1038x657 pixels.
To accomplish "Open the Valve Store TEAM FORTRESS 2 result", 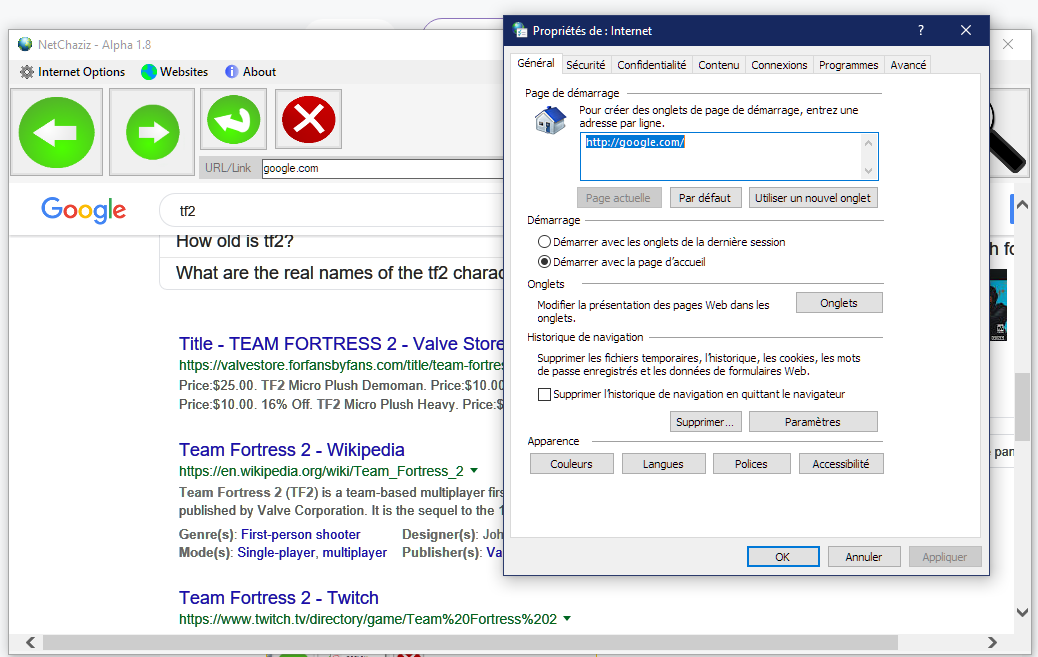I will [341, 344].
